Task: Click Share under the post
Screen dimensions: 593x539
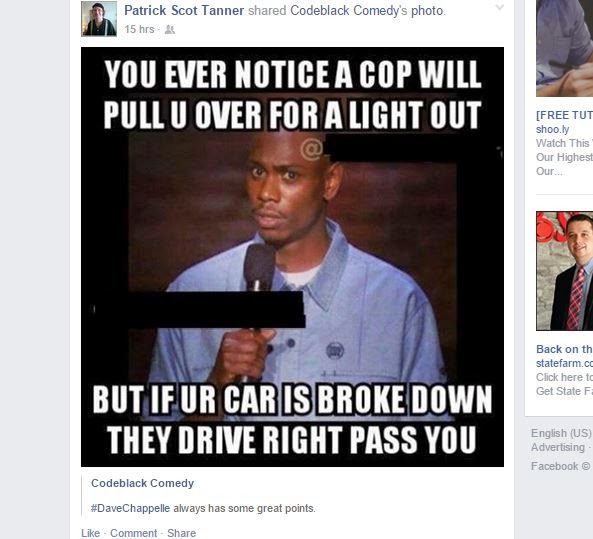Action: click(182, 533)
